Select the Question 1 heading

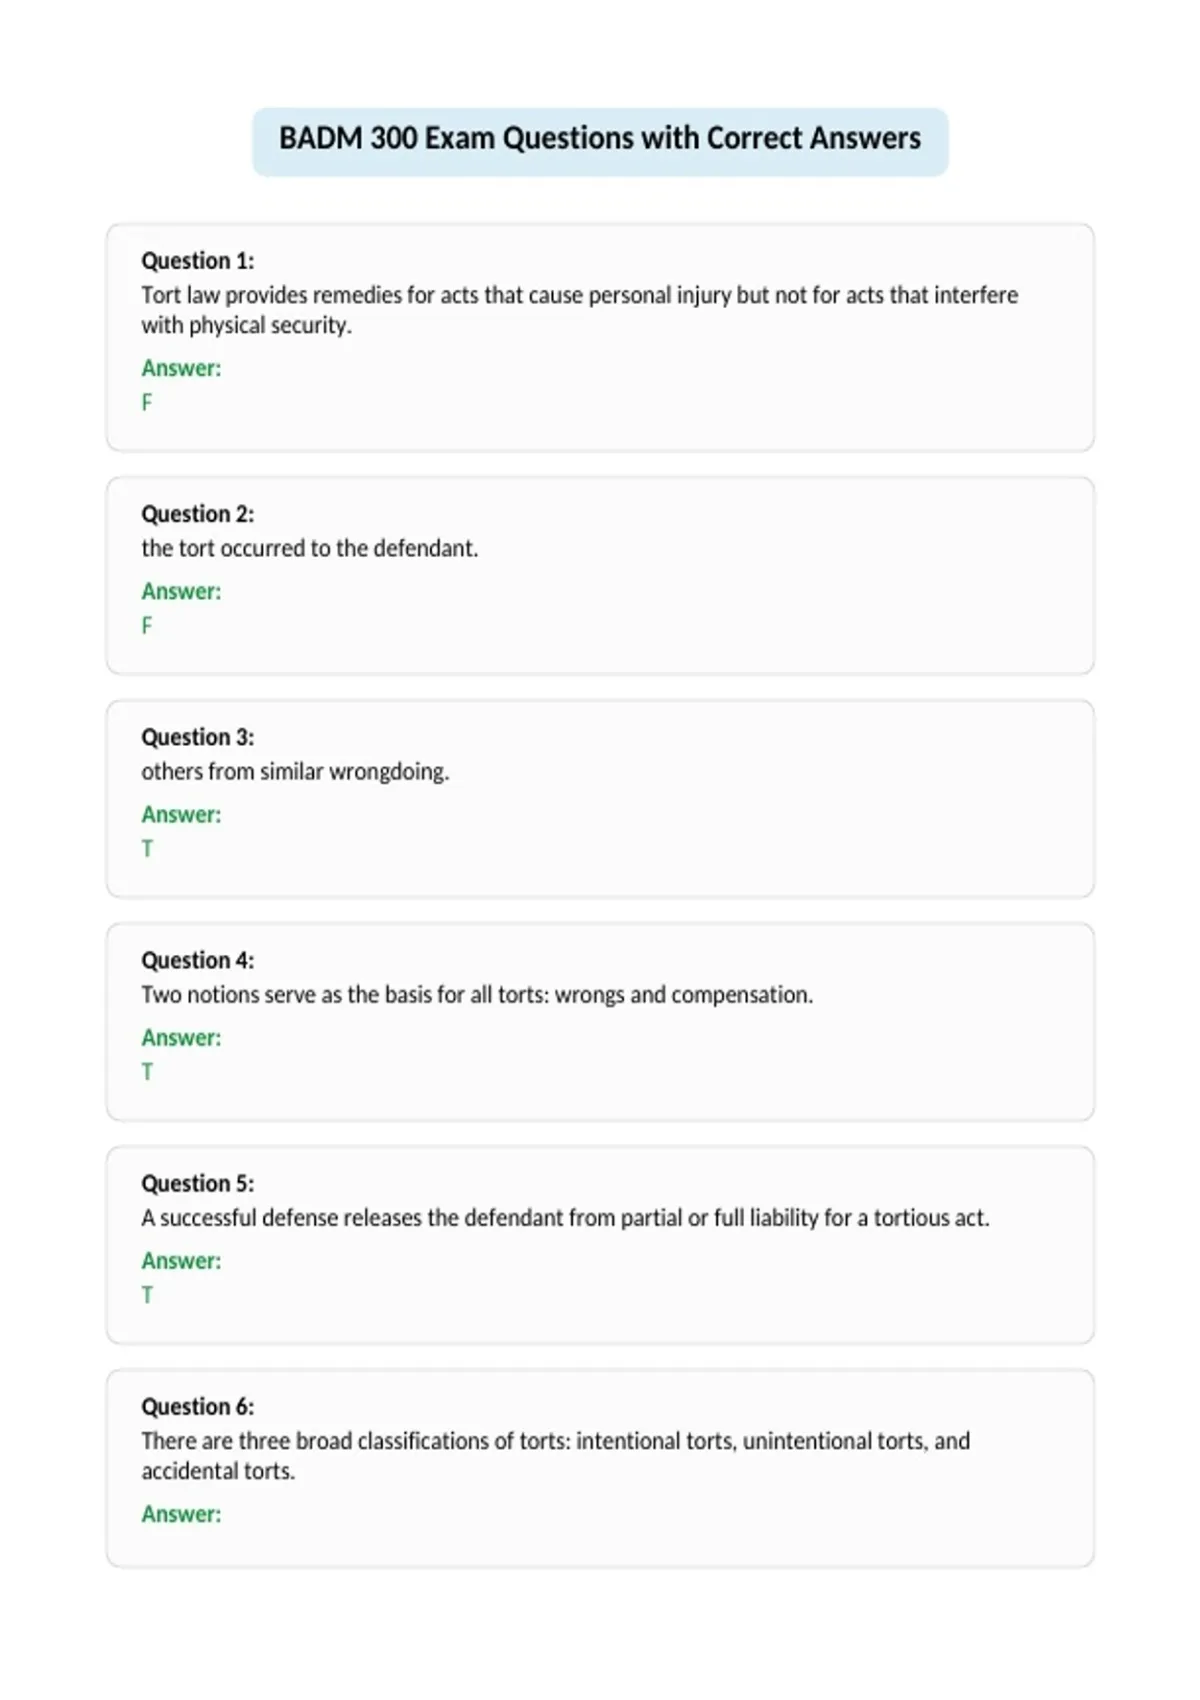click(198, 261)
